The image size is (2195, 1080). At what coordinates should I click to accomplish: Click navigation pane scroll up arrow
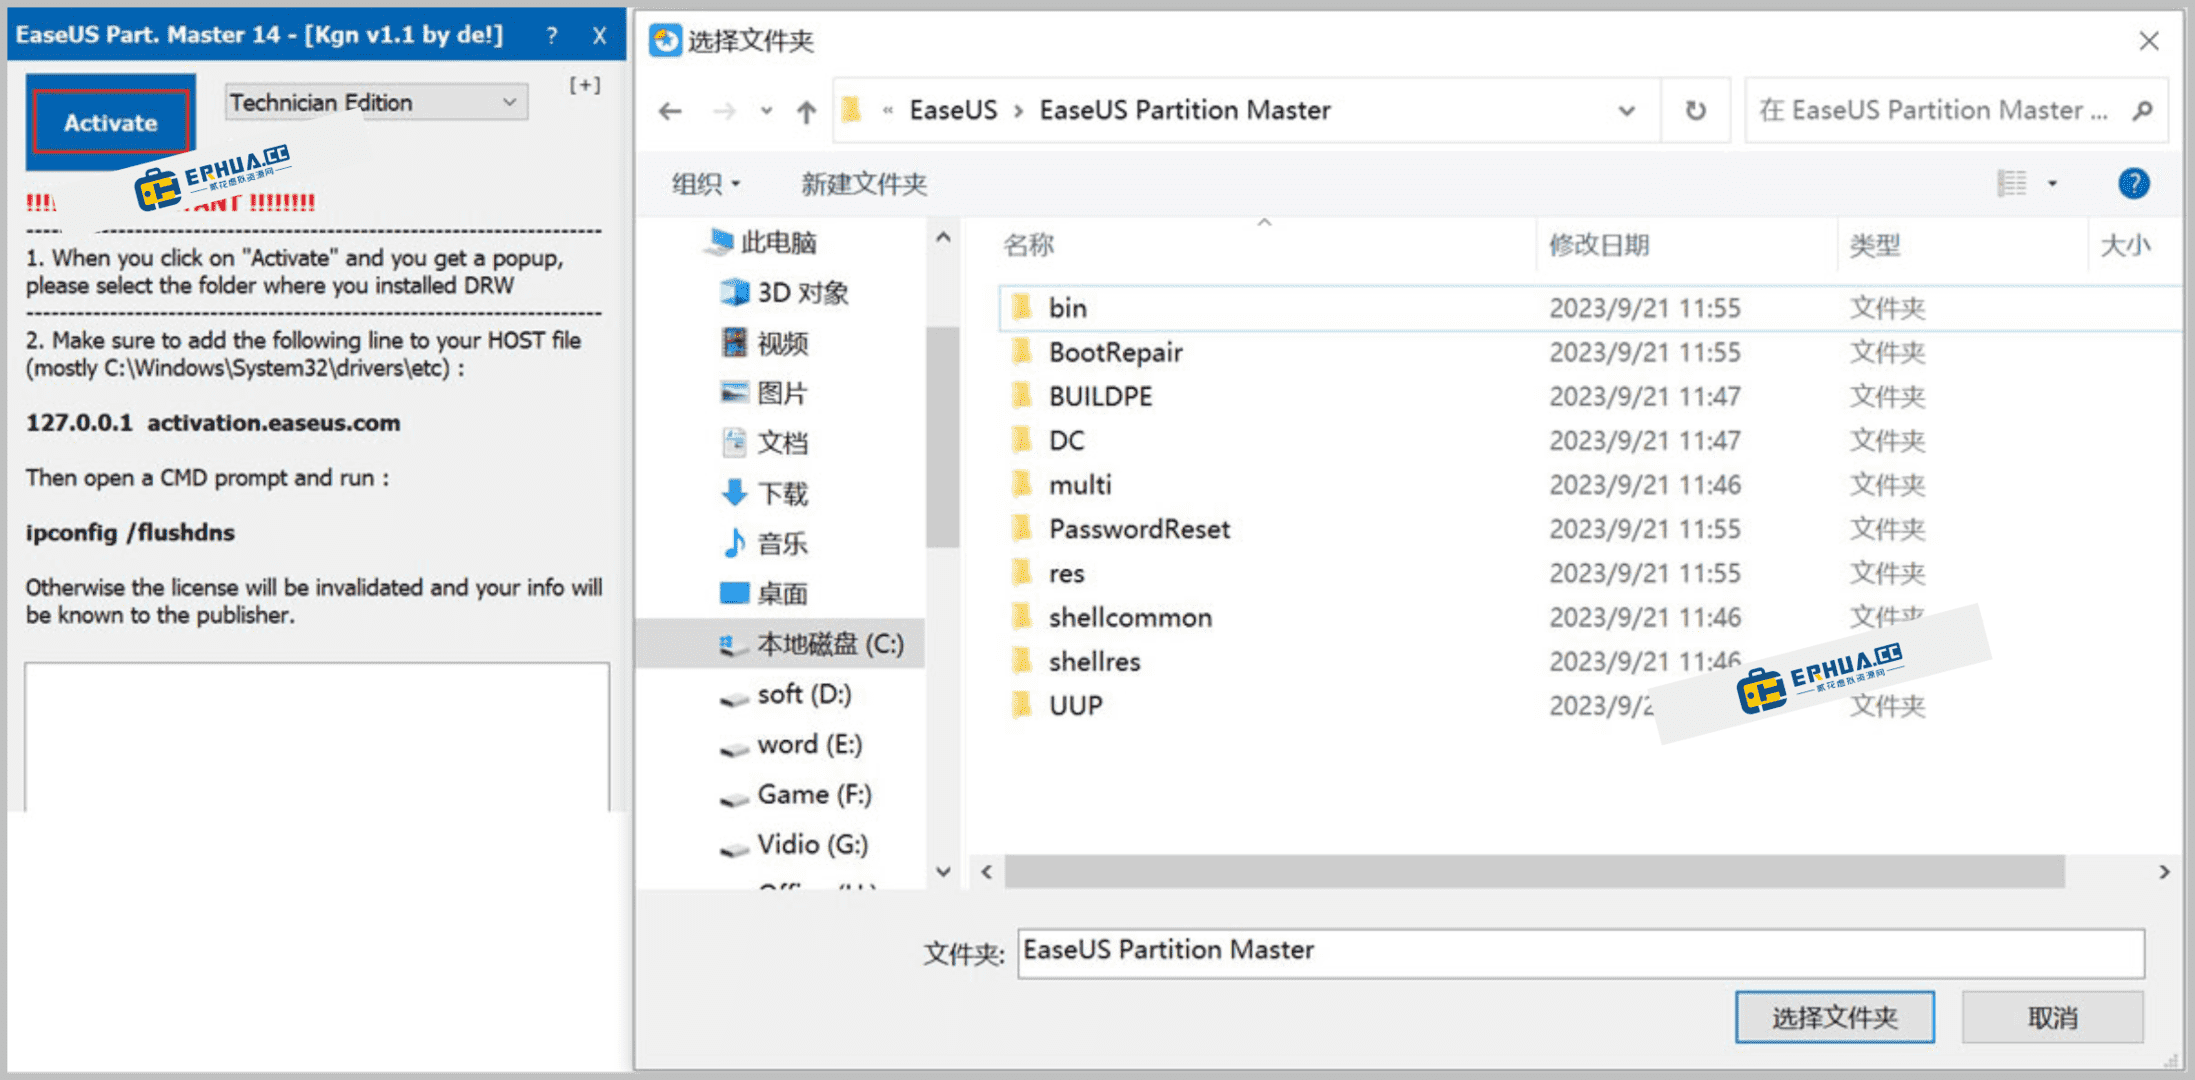click(942, 238)
